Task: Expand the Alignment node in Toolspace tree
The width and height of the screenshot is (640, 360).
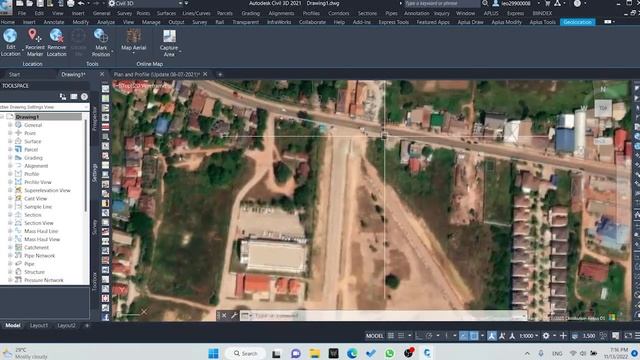Action: pyautogui.click(x=10, y=166)
